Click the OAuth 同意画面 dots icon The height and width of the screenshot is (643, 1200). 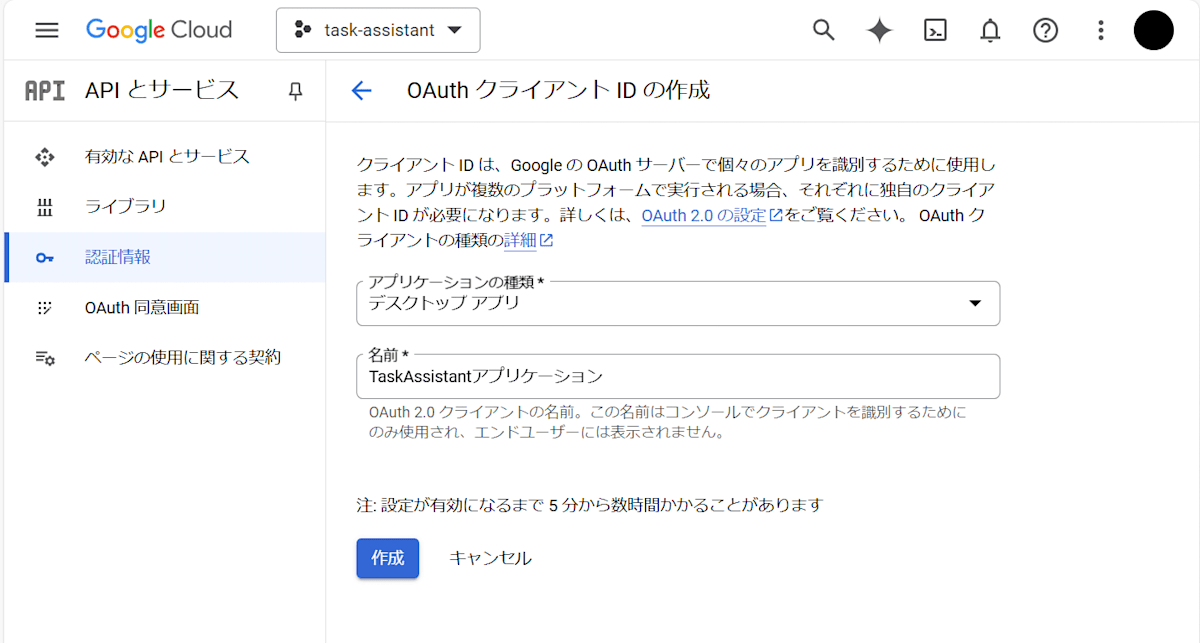tap(44, 308)
